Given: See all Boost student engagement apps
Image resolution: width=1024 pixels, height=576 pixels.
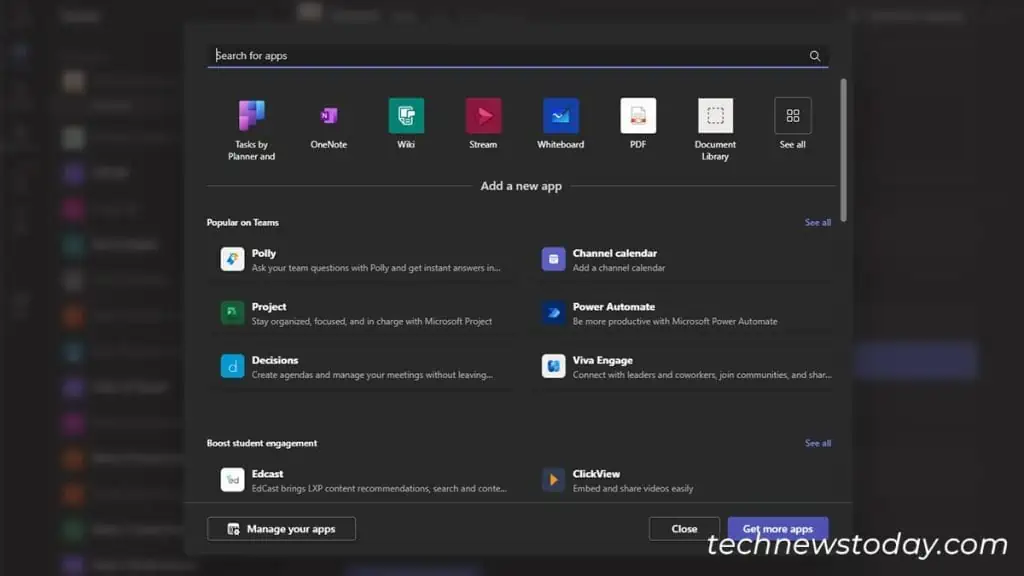Looking at the screenshot, I should click(x=817, y=443).
